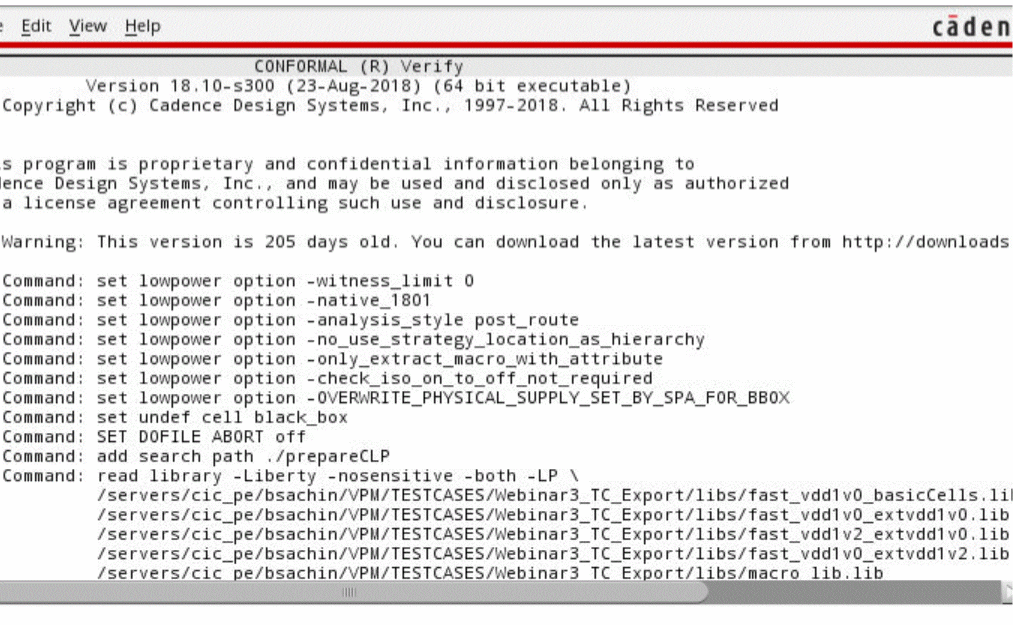Screen dimensions: 1013x625
Task: Click the '-analysis_style post_route' command line
Action: [x=290, y=319]
